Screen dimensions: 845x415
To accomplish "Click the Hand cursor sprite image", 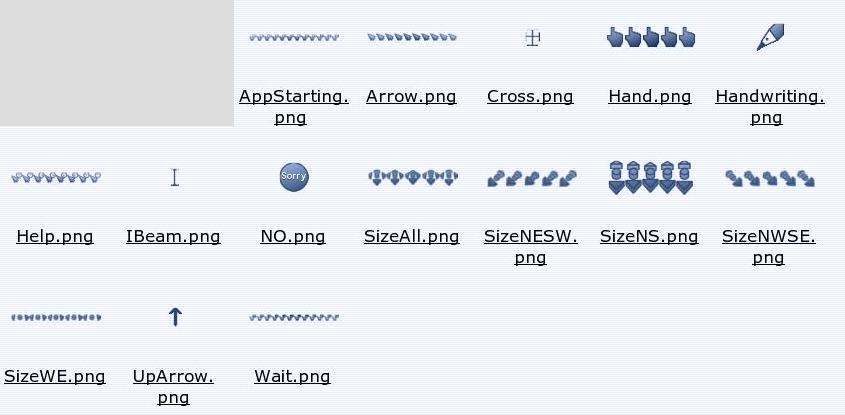I will [x=651, y=37].
